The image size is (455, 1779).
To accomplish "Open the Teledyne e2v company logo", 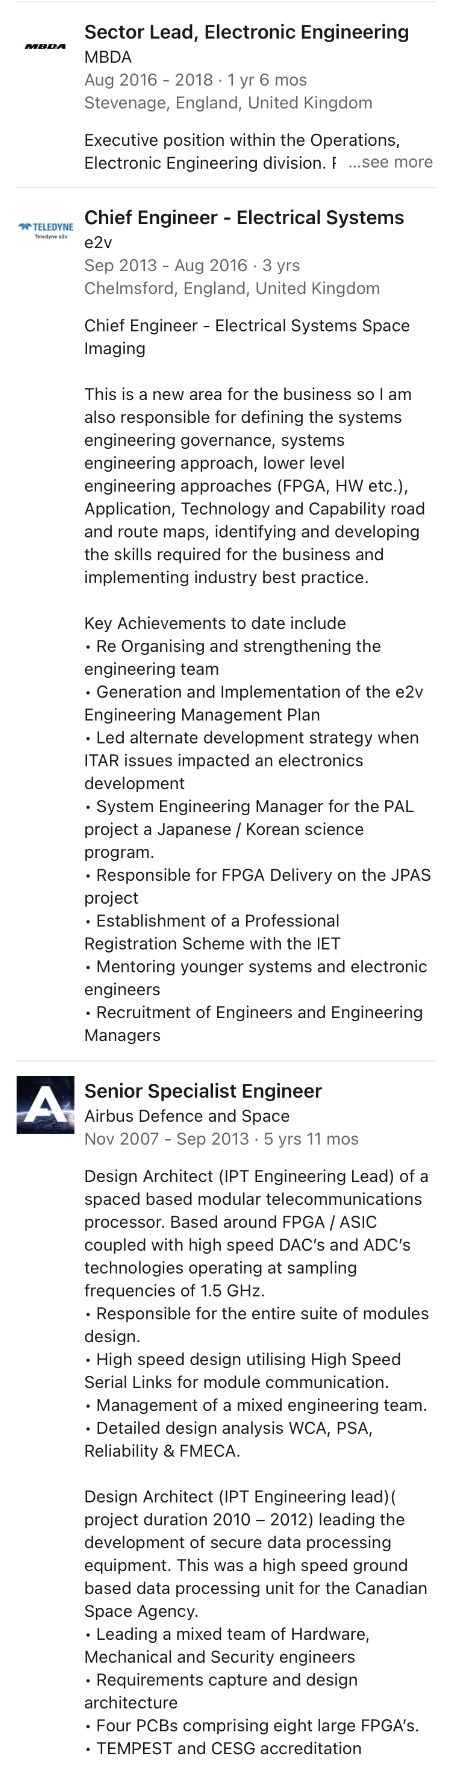I will (x=46, y=231).
